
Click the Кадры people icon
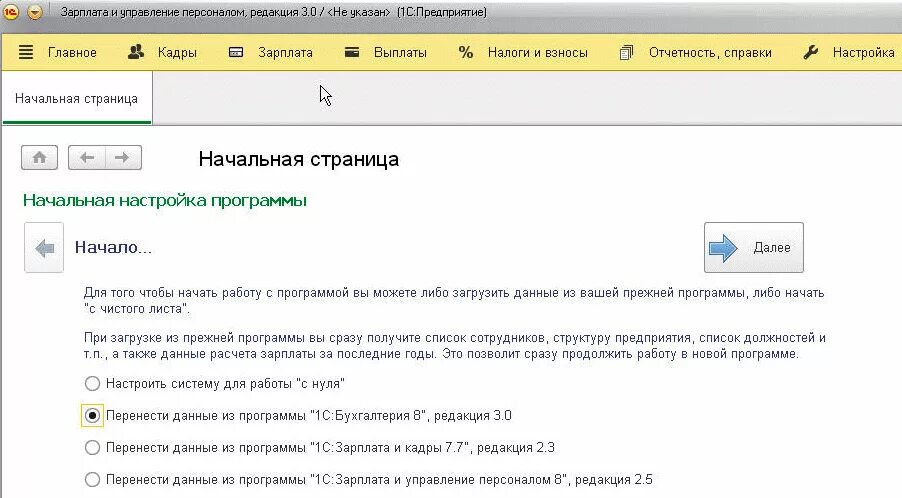(x=136, y=52)
